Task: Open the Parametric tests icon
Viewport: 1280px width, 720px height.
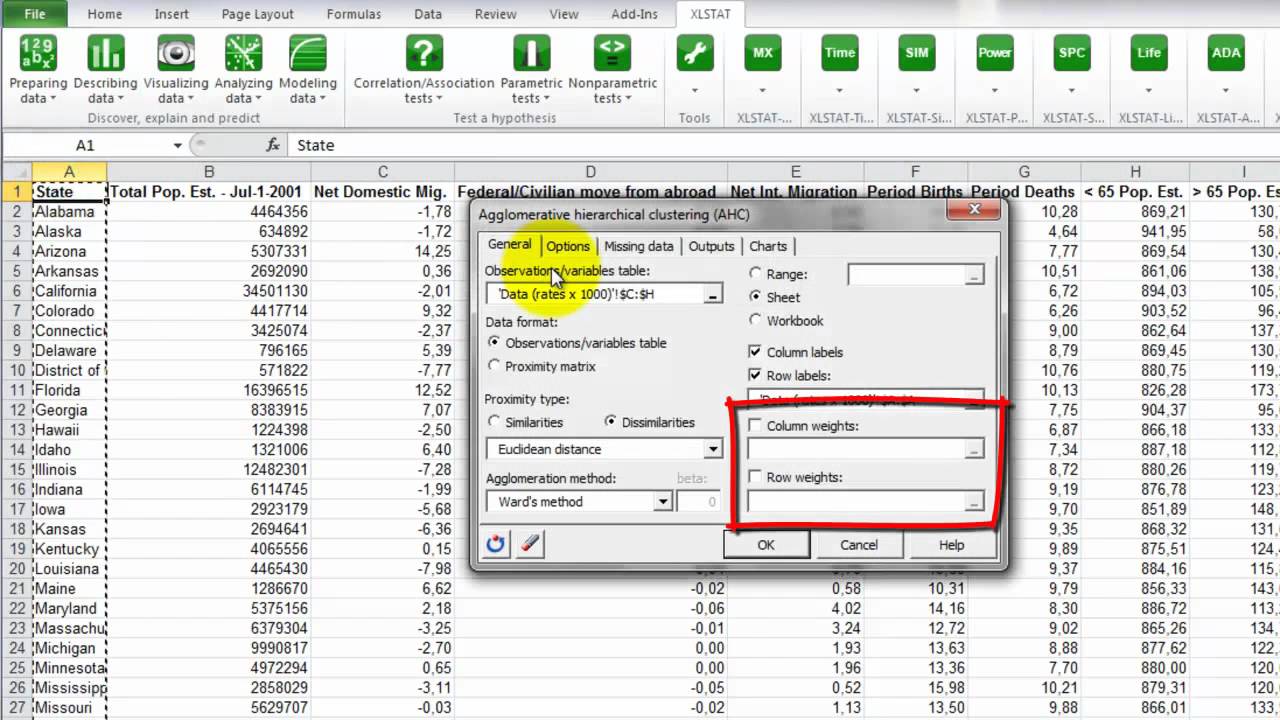Action: click(532, 53)
